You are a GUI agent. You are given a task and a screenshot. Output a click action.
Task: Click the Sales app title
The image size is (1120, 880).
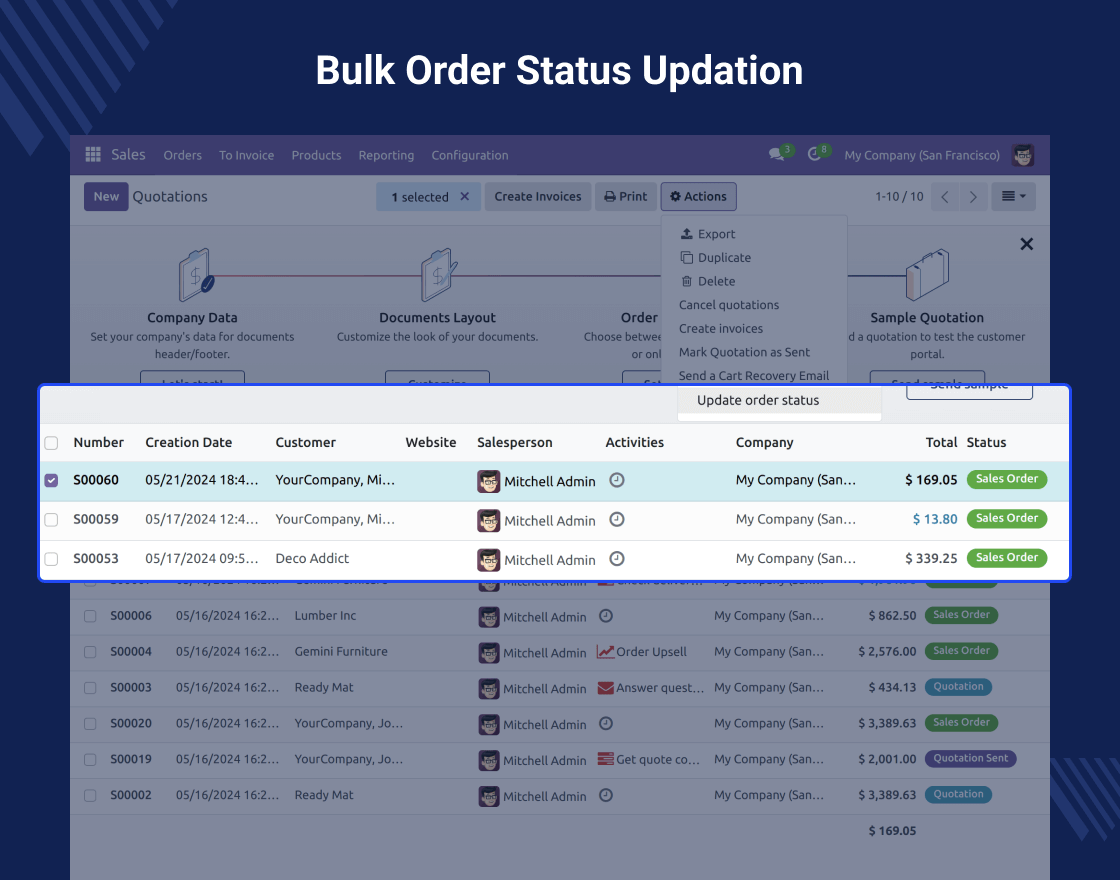pos(128,154)
